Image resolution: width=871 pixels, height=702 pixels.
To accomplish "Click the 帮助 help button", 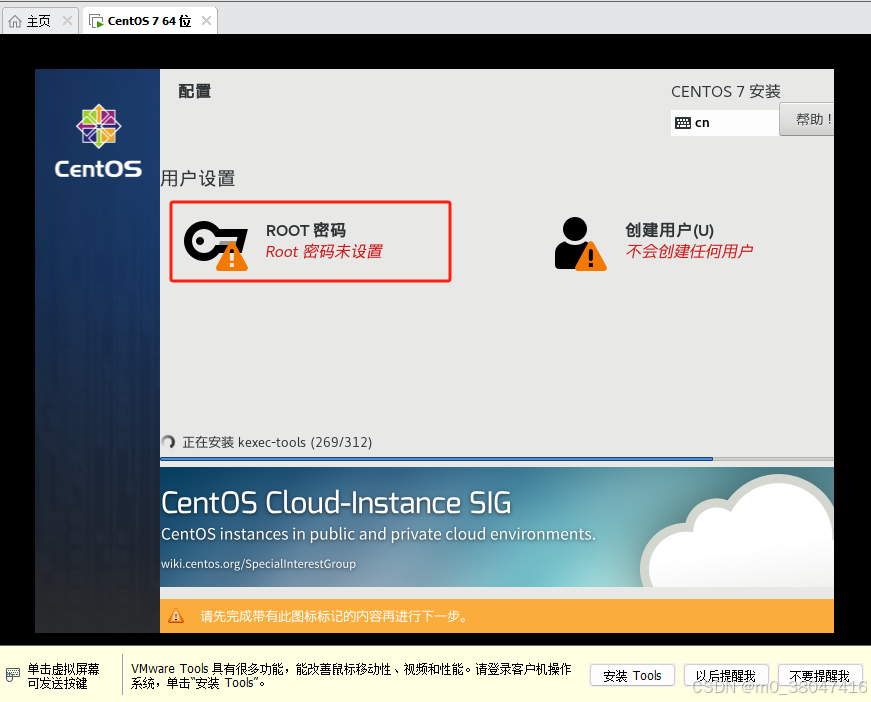I will coord(807,119).
